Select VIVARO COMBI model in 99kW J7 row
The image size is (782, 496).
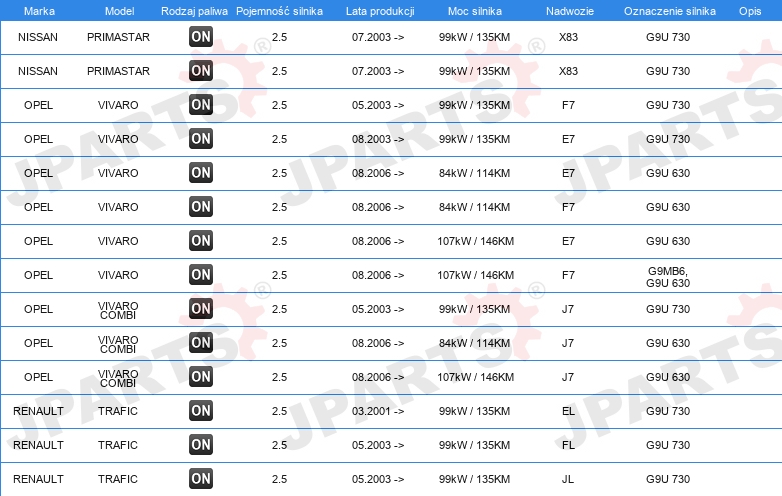[118, 310]
